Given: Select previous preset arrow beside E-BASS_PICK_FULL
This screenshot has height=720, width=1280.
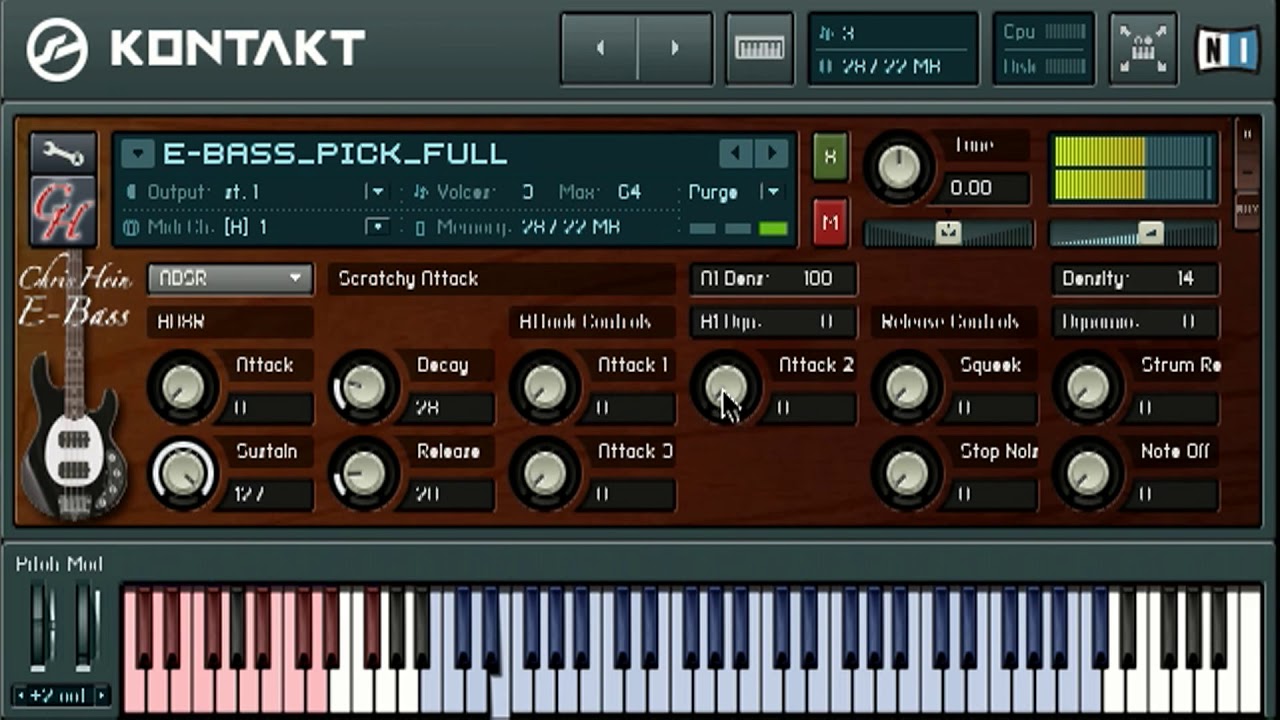Looking at the screenshot, I should coord(735,153).
